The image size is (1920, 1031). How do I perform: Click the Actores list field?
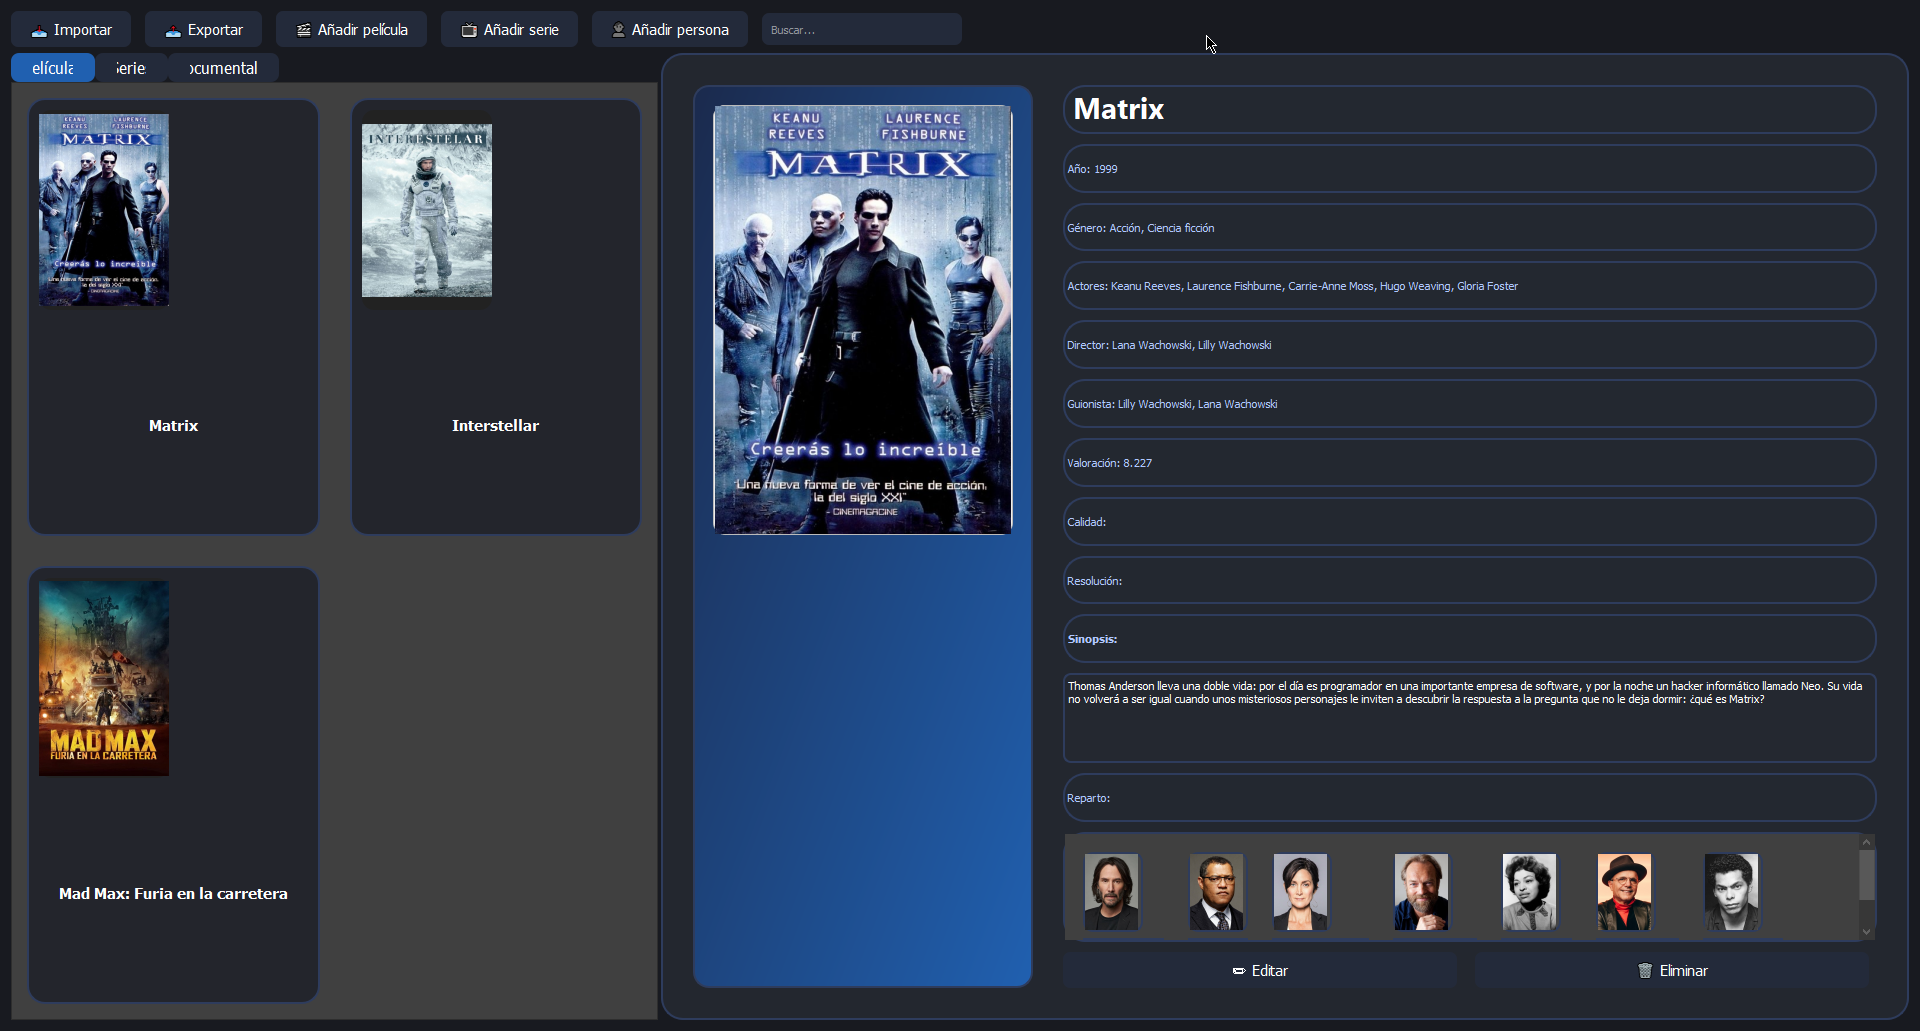pos(1469,286)
